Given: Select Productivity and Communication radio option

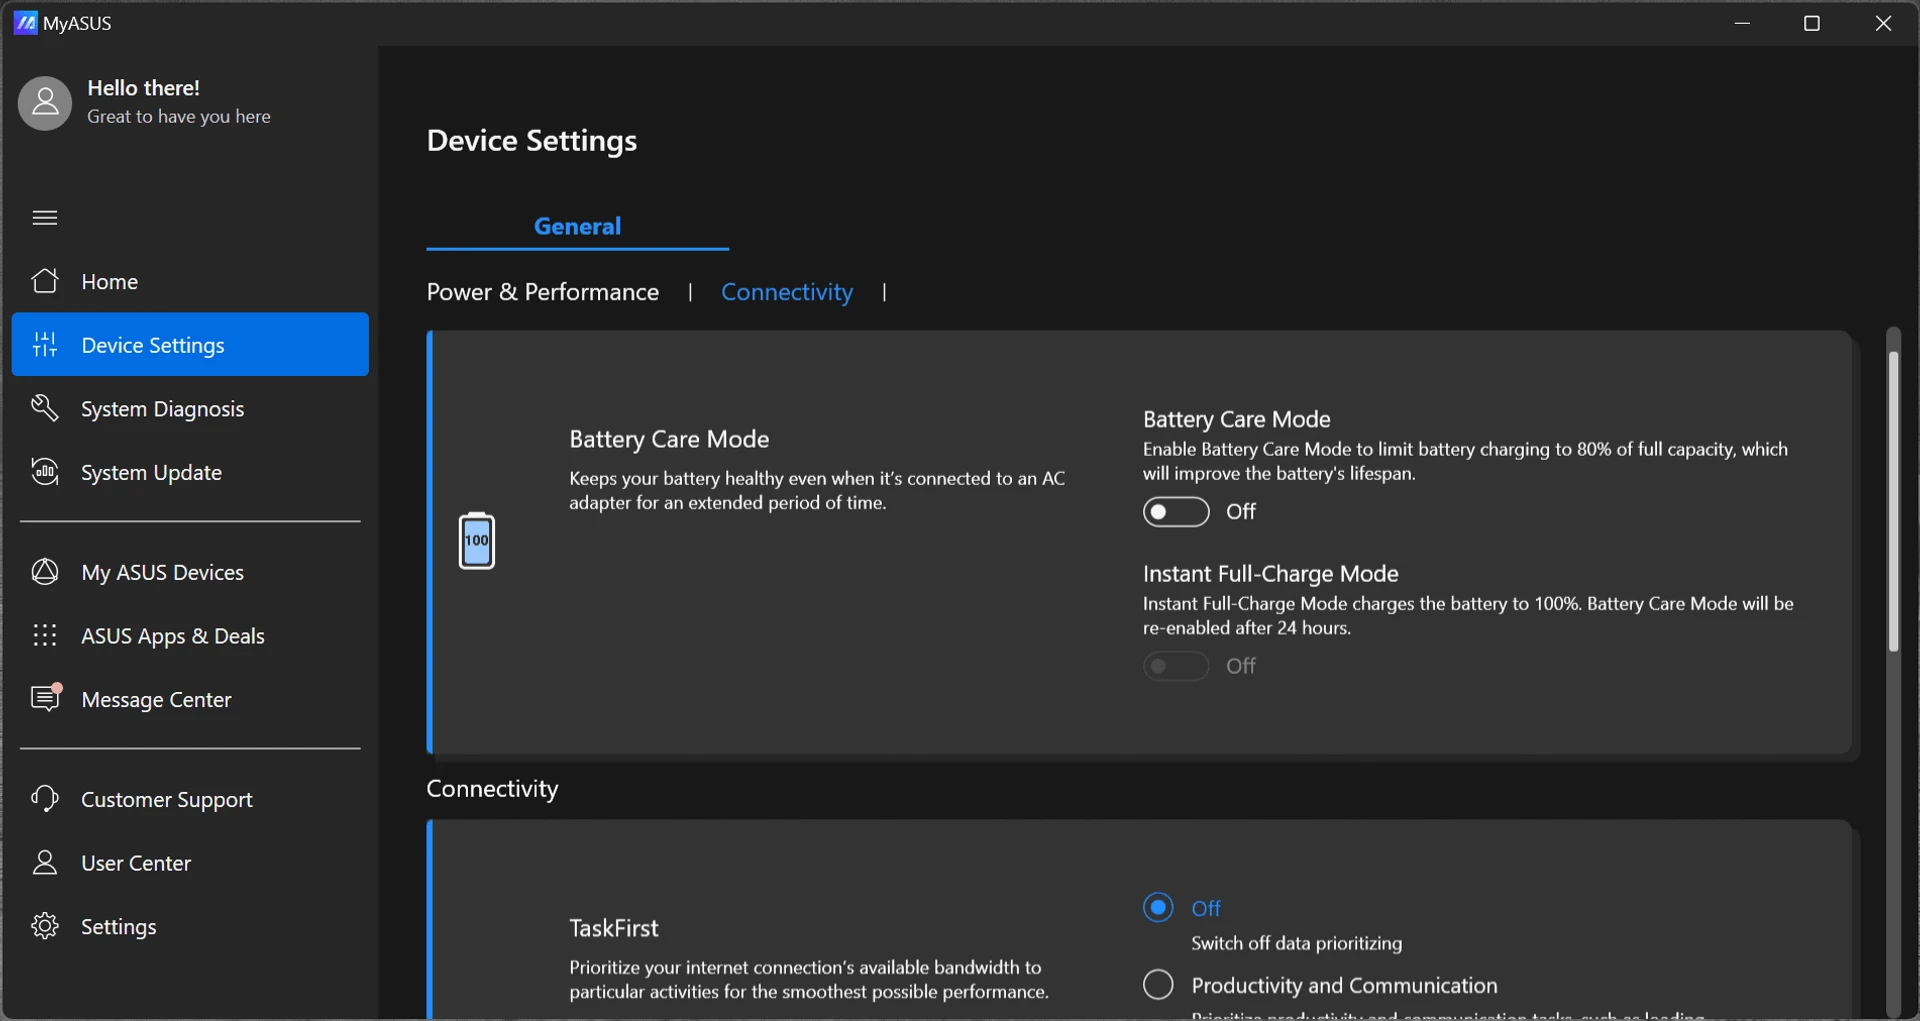Looking at the screenshot, I should (1158, 985).
